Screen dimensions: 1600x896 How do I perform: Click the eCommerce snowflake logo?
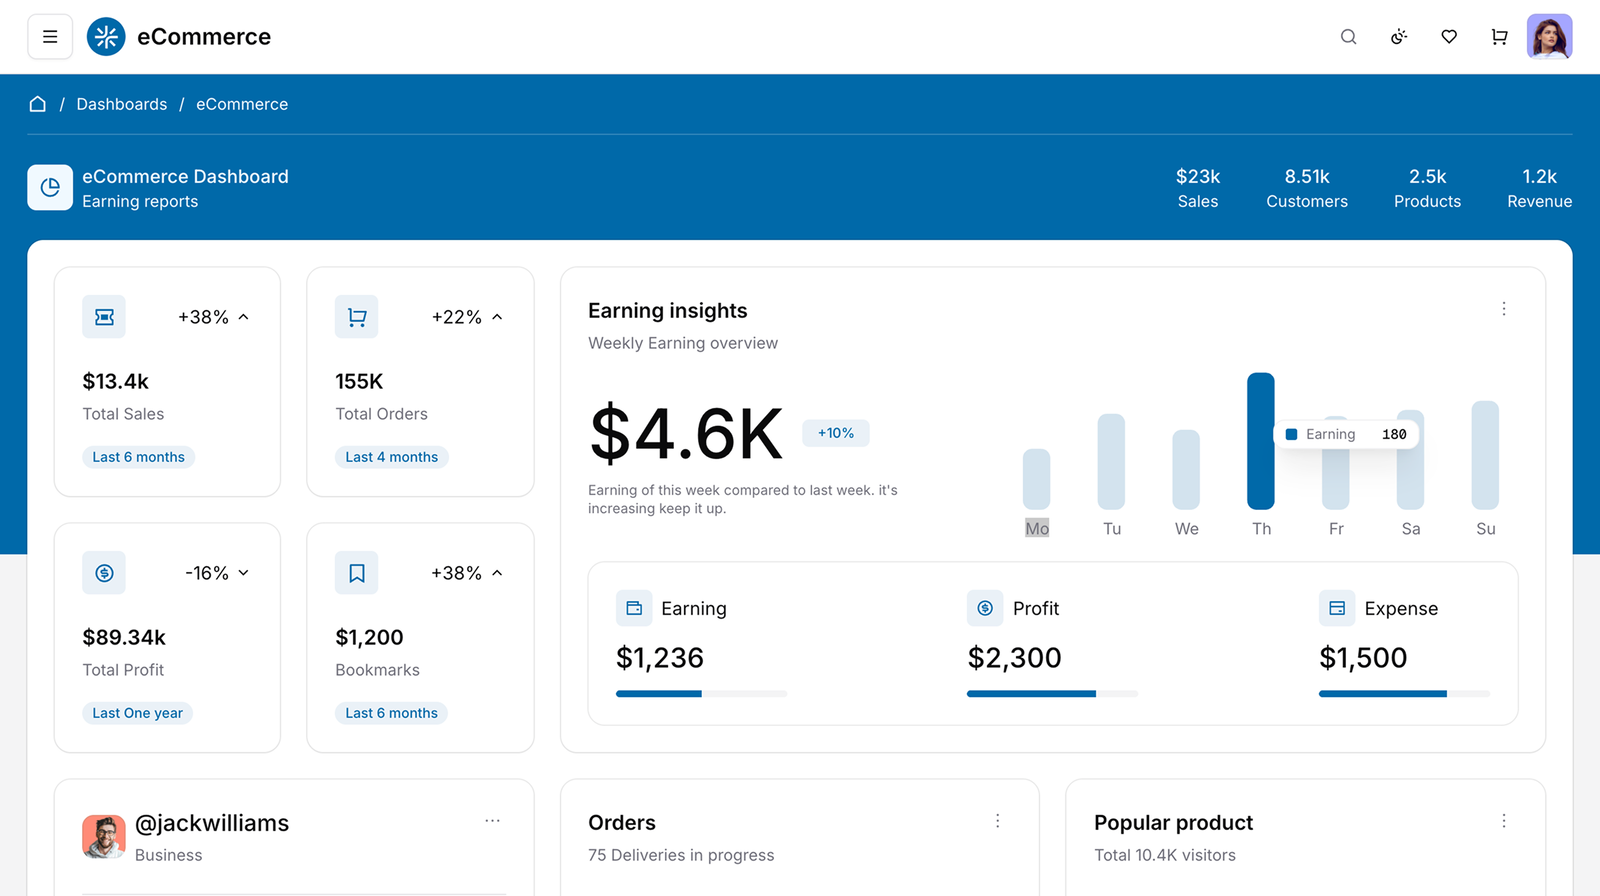click(x=106, y=37)
